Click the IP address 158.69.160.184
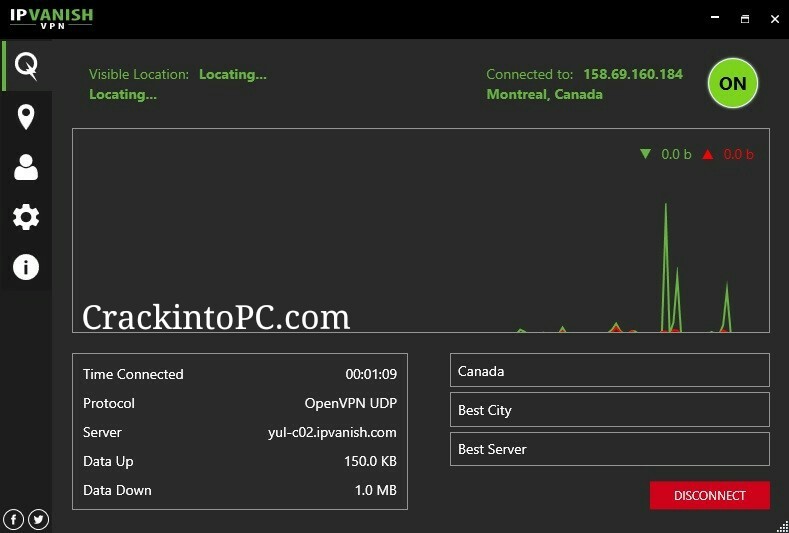This screenshot has width=789, height=533. [x=633, y=74]
